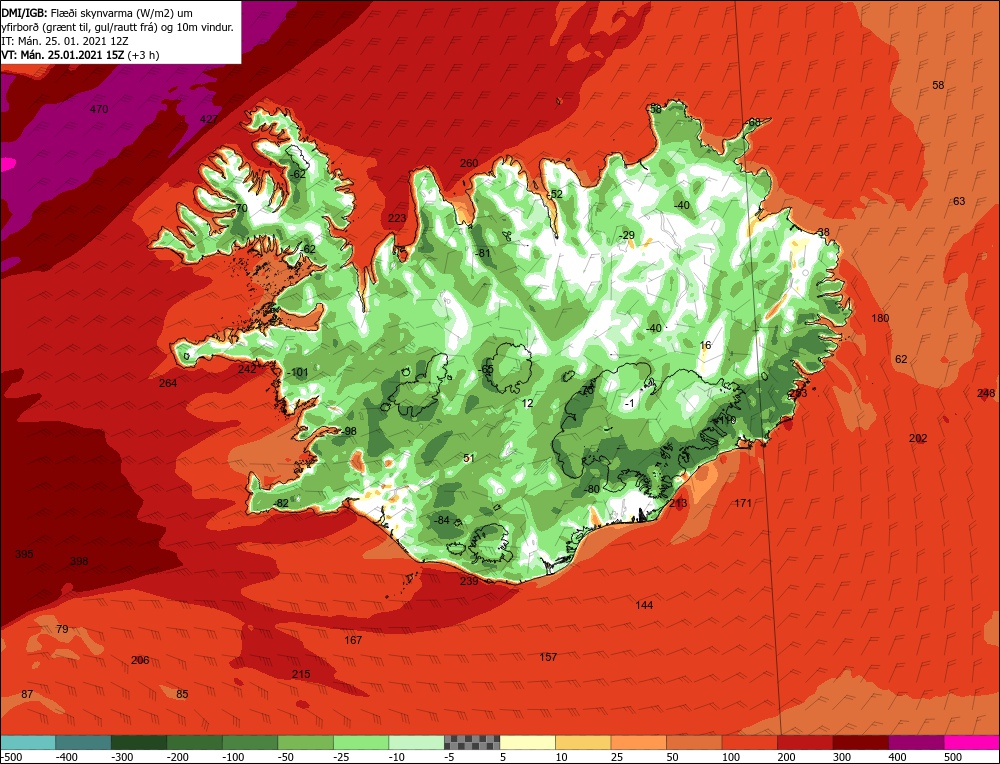Click the '171' flux value
The image size is (1000, 764).
tap(743, 503)
